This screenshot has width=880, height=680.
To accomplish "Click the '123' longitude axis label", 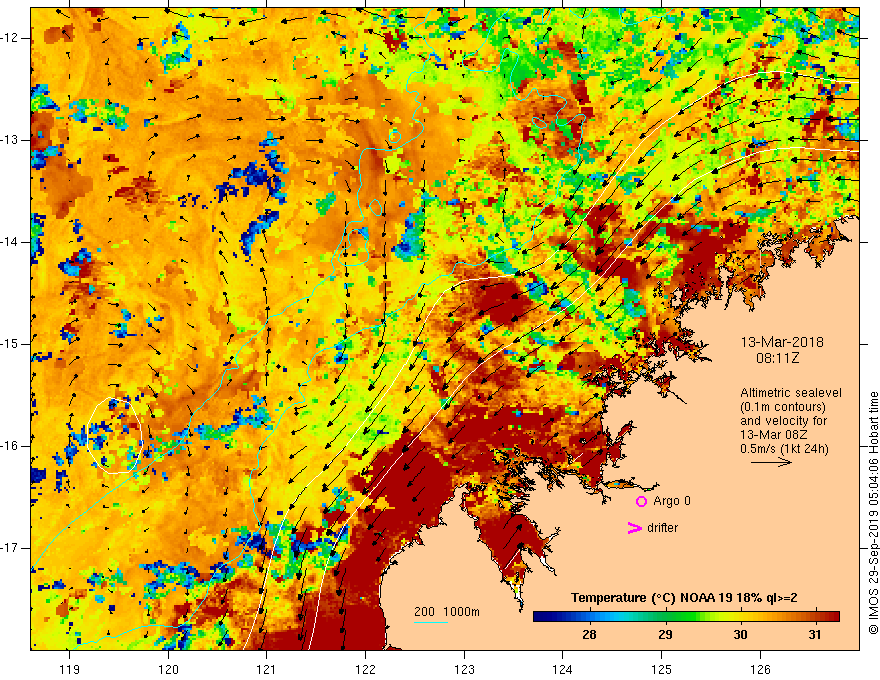I will 464,669.
